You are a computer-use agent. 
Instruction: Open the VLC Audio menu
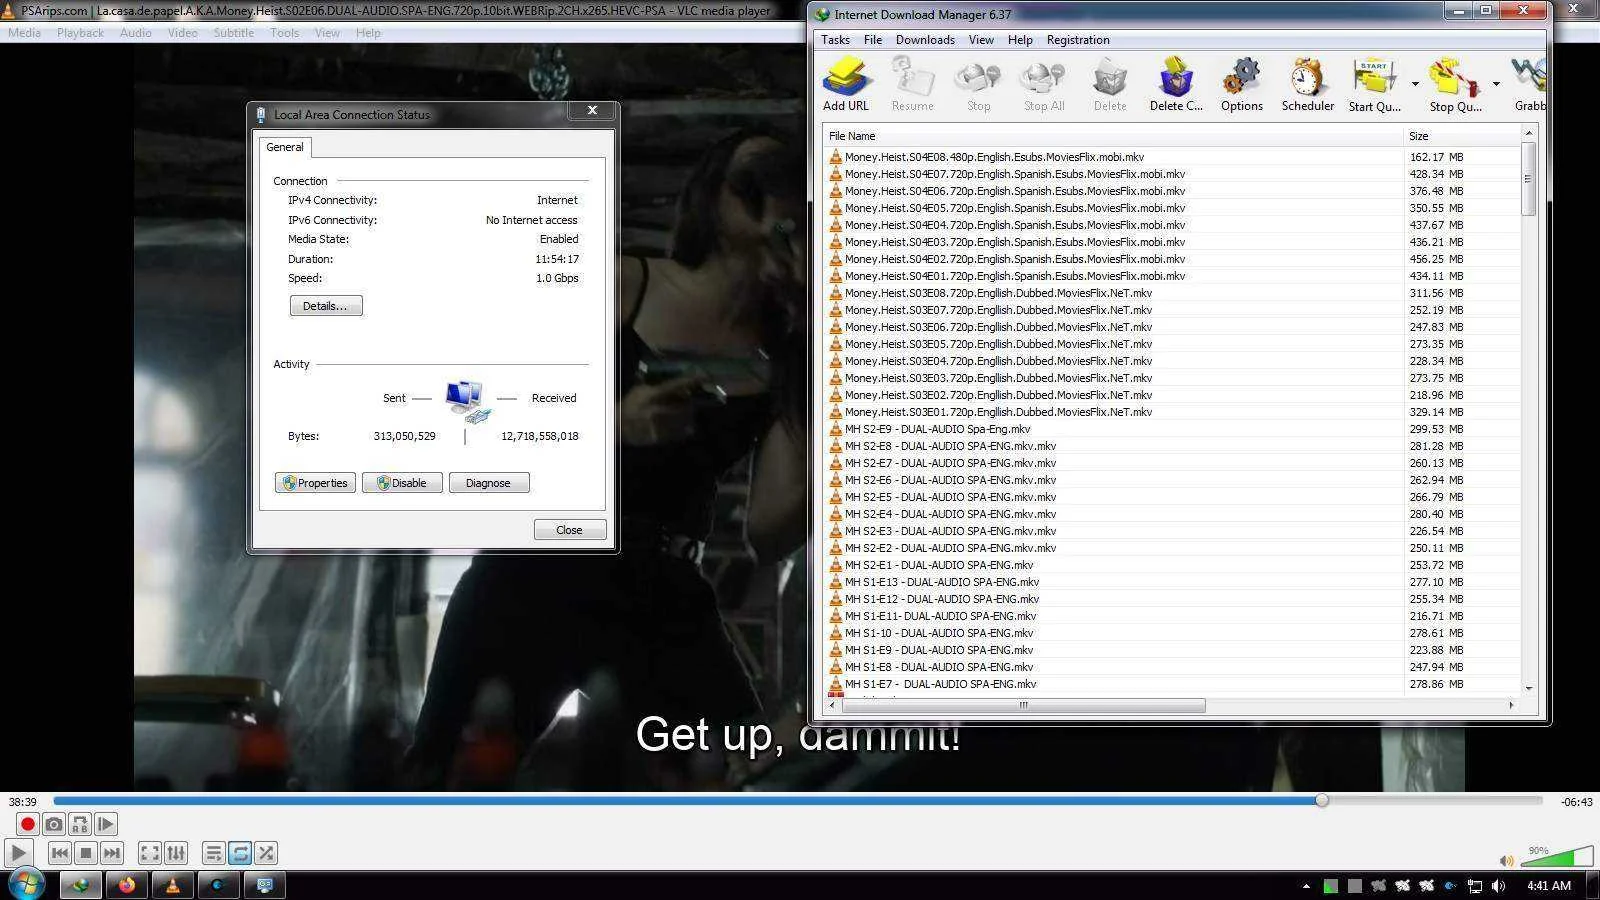pyautogui.click(x=136, y=33)
